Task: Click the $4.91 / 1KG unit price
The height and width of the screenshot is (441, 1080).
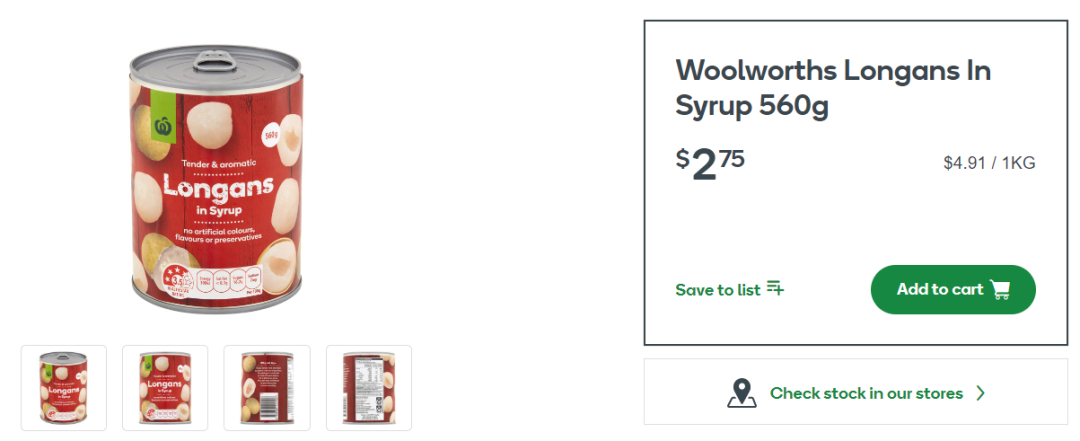Action: 989,163
